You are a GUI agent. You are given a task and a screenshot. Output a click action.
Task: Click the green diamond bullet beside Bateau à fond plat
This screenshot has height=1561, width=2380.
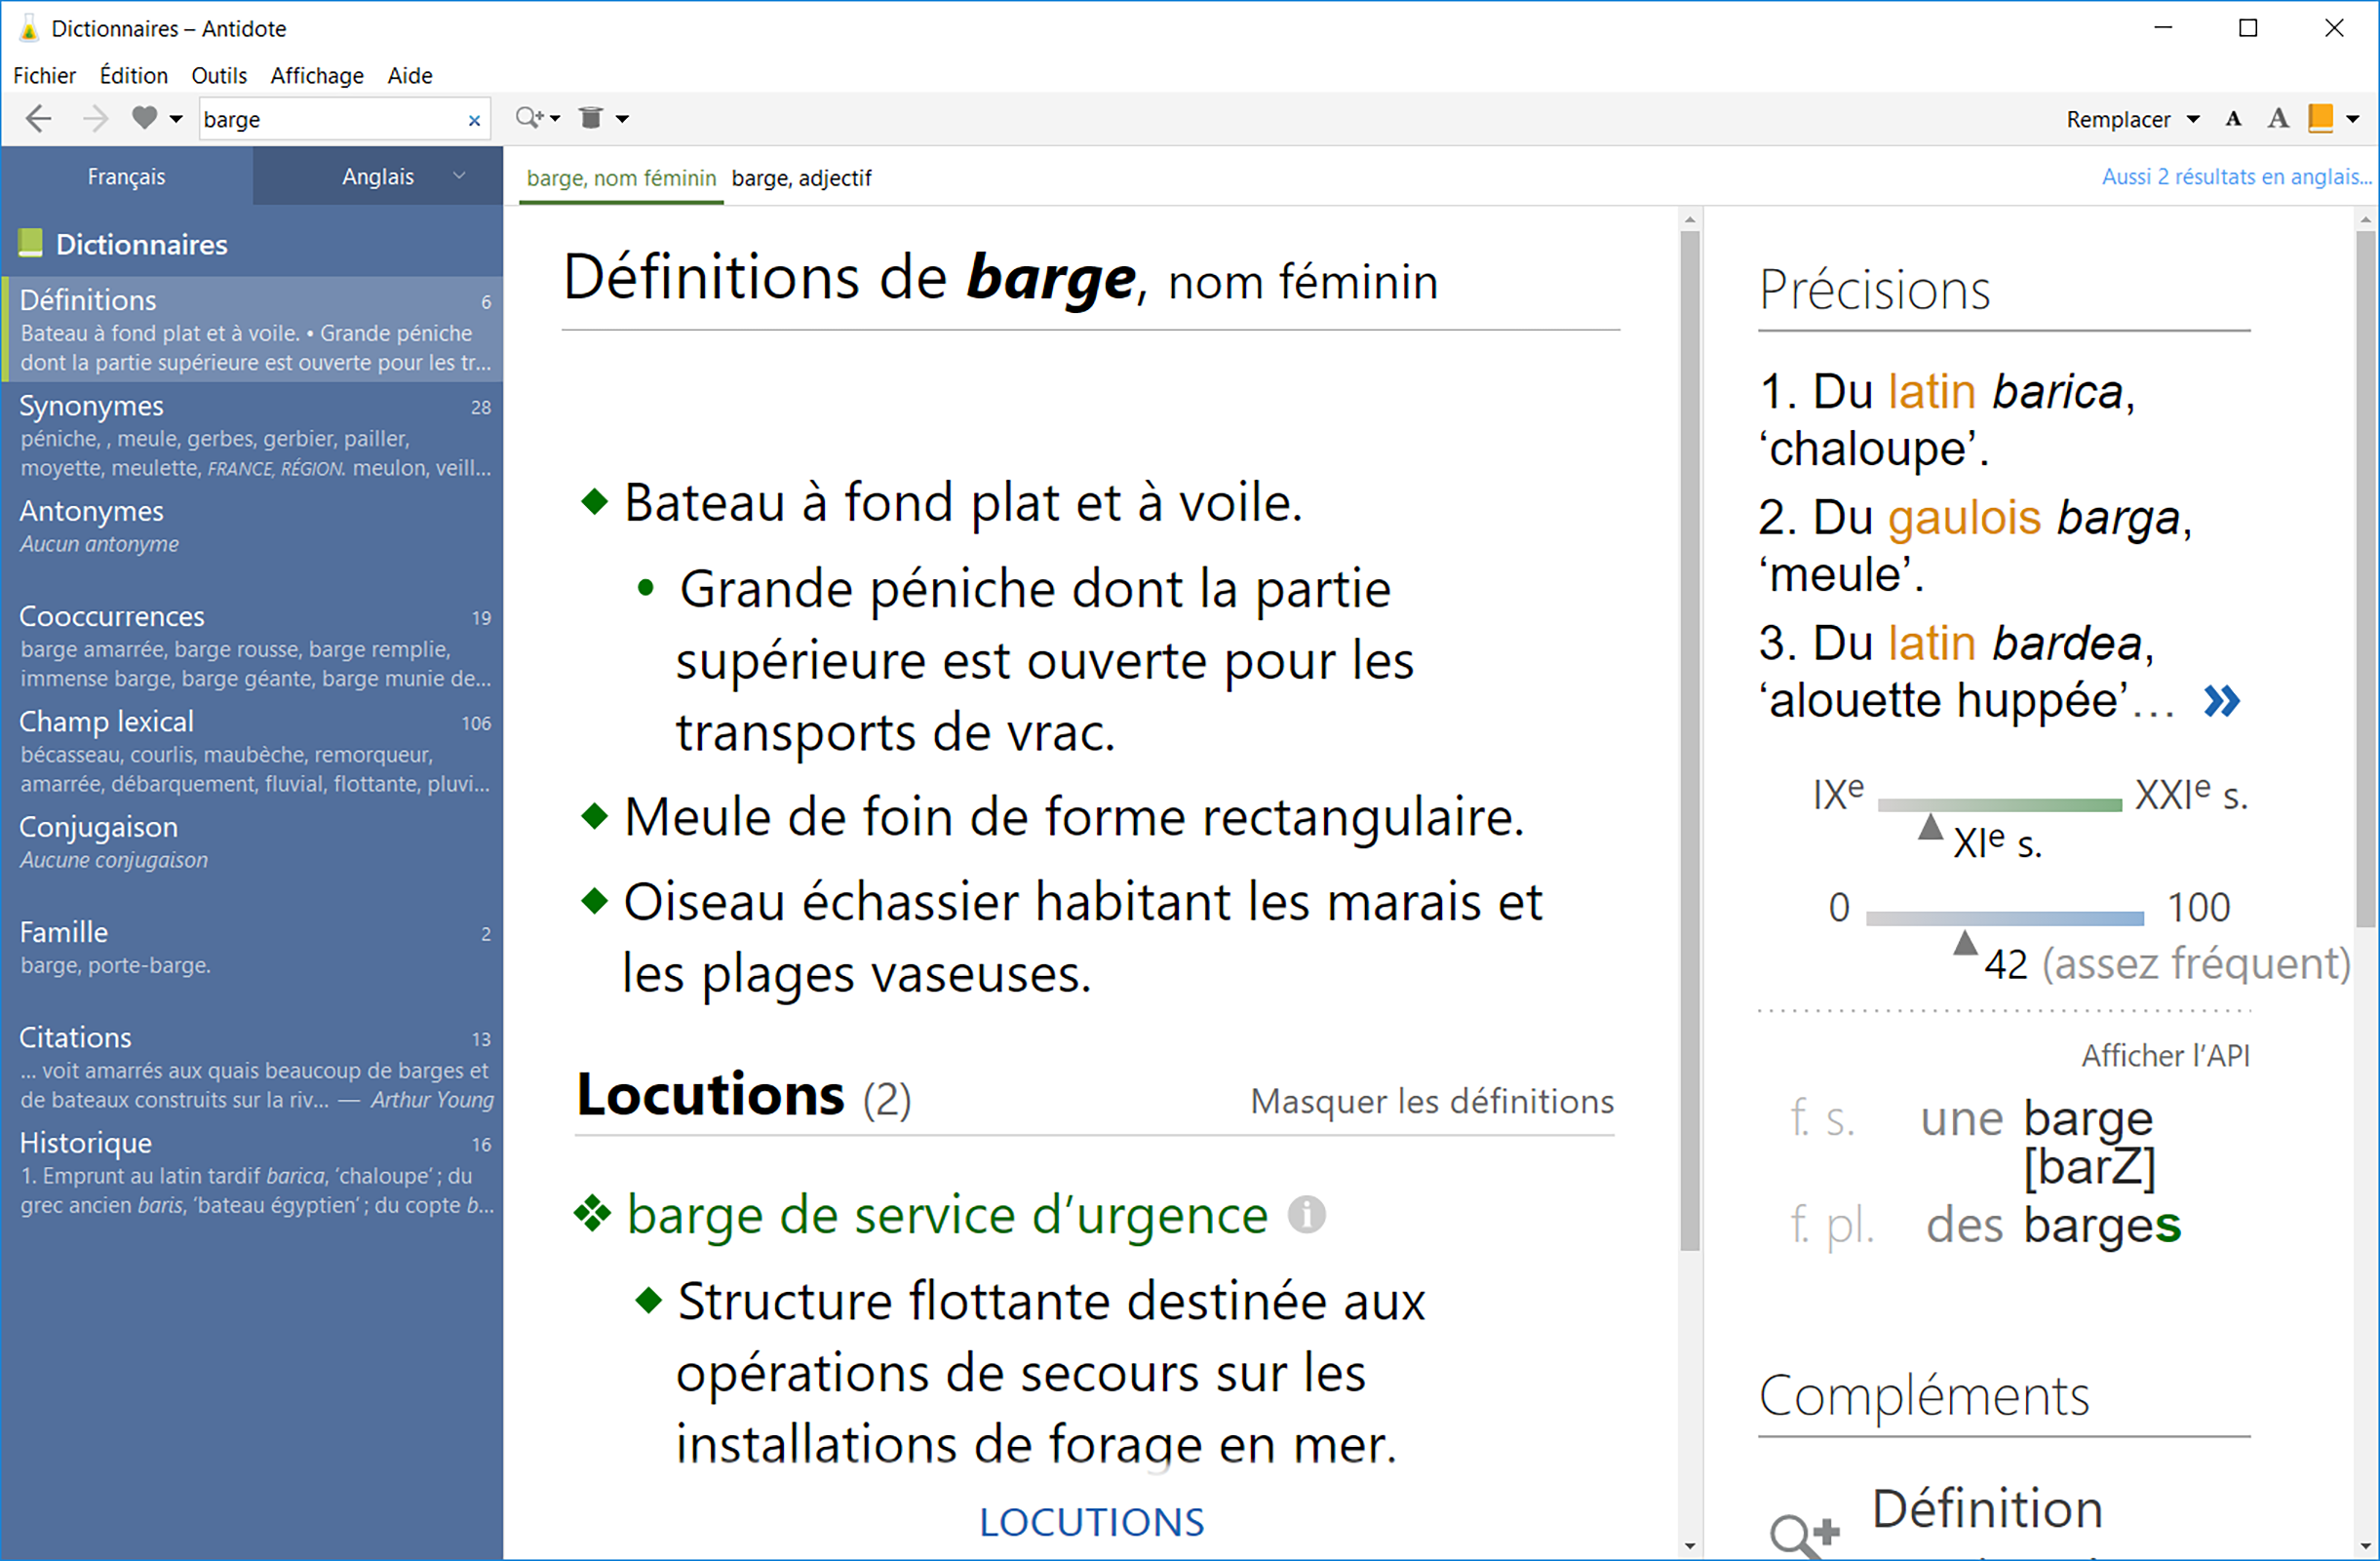point(594,501)
